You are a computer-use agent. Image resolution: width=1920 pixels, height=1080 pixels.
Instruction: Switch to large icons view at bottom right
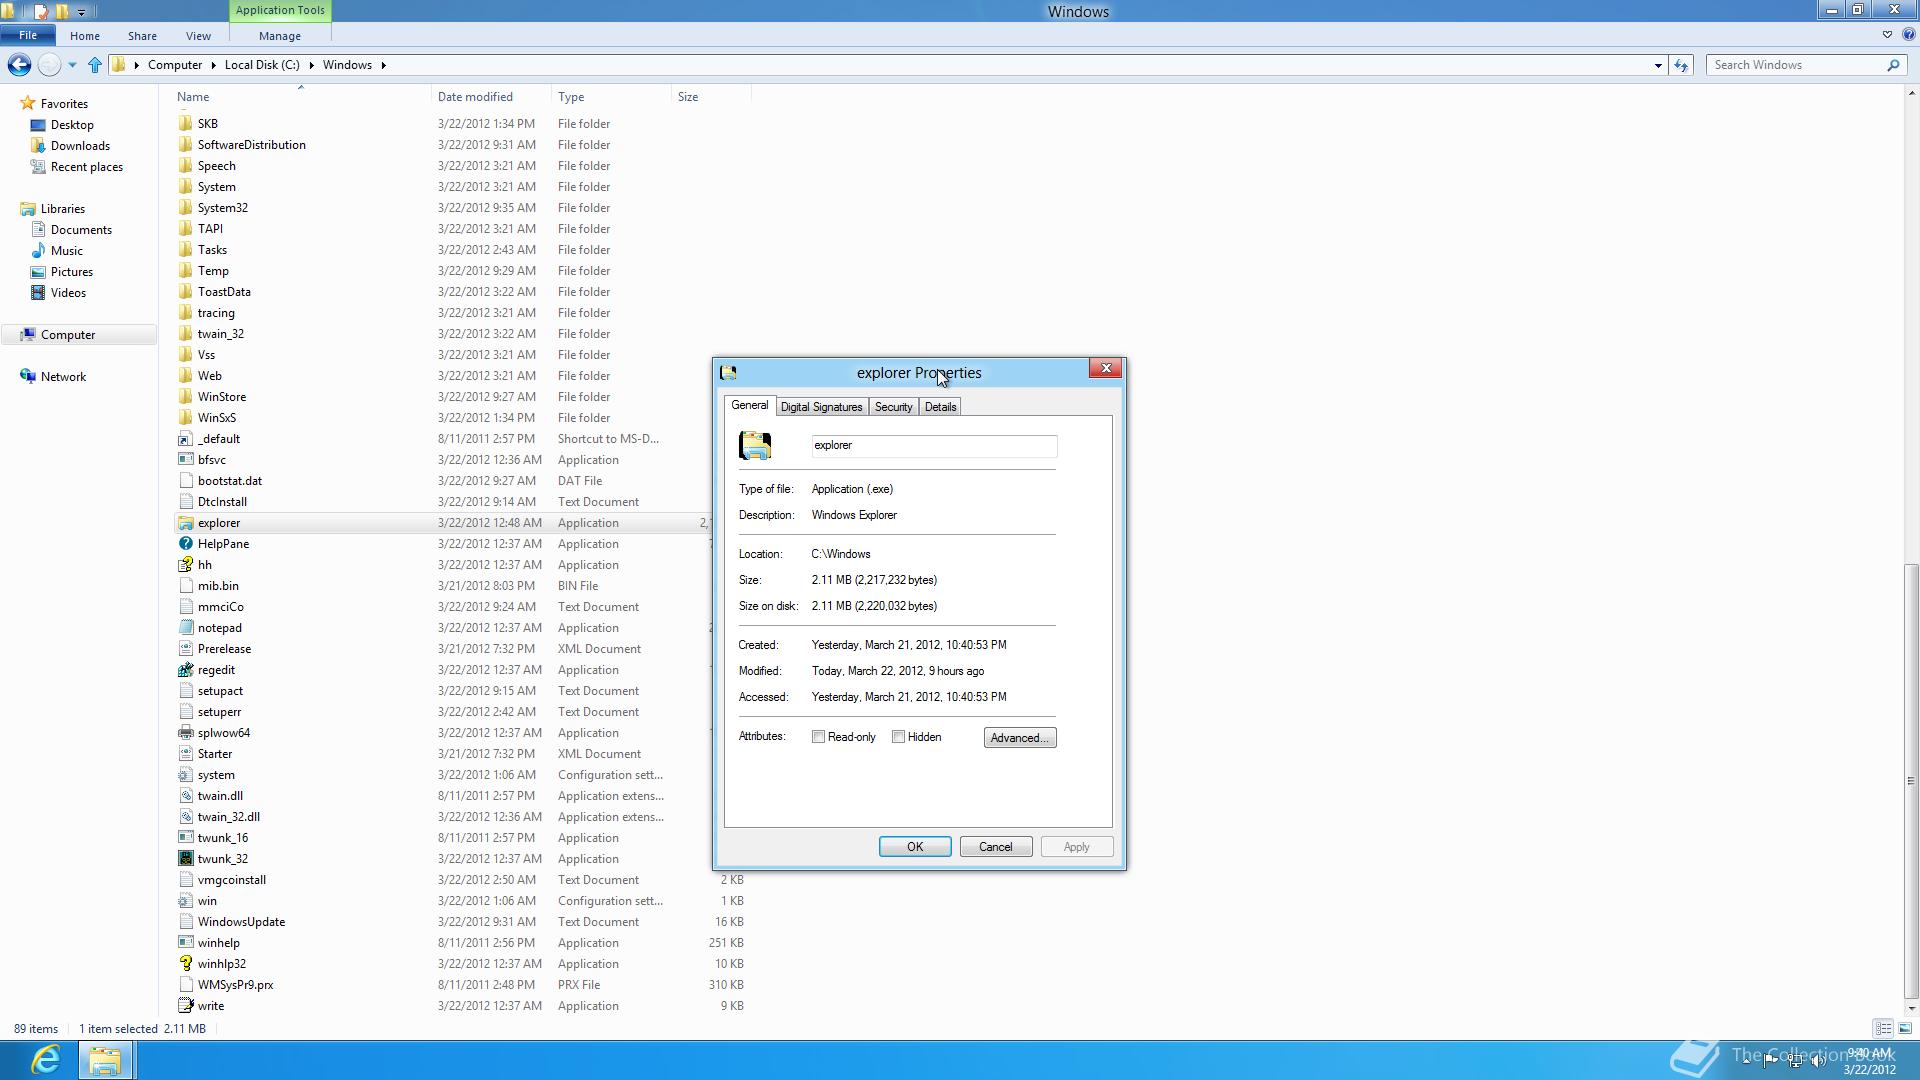point(1905,1028)
